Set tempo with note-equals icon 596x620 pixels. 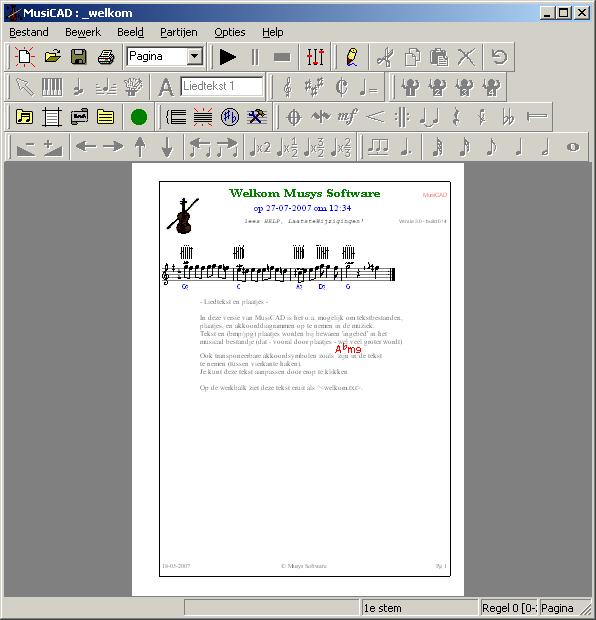pyautogui.click(x=368, y=87)
